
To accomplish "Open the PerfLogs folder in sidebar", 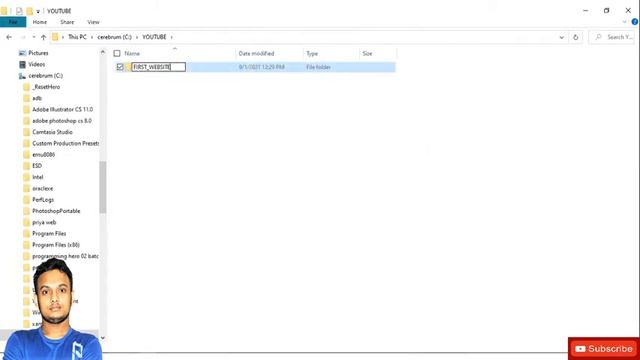I will [x=43, y=200].
